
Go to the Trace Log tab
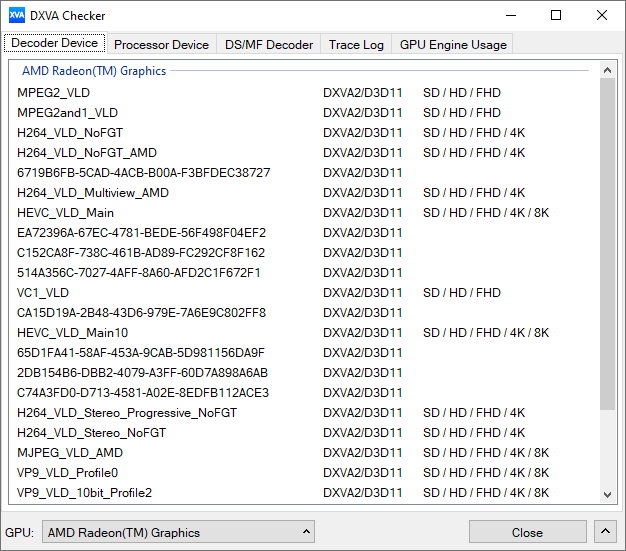coord(356,44)
